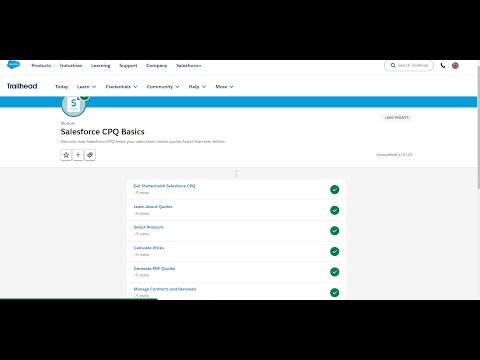The width and height of the screenshot is (480, 360).
Task: Click the Completed date text
Action: pyautogui.click(x=394, y=155)
